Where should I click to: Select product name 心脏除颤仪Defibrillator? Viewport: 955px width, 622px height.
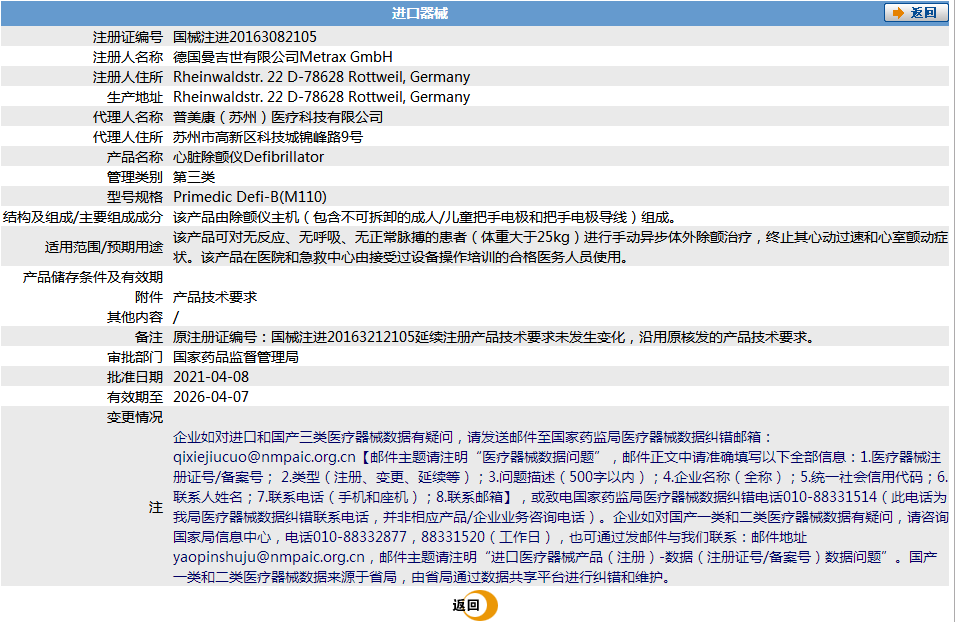click(x=248, y=157)
